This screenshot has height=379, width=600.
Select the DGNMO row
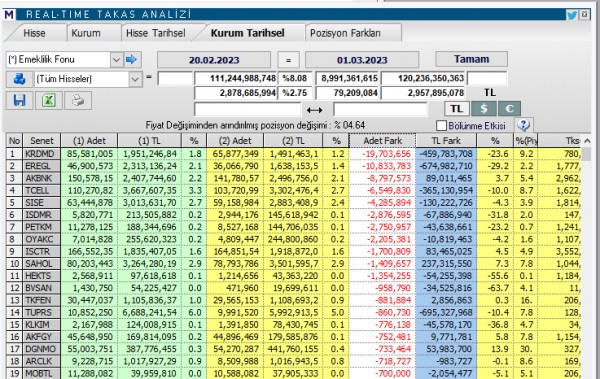(293, 349)
